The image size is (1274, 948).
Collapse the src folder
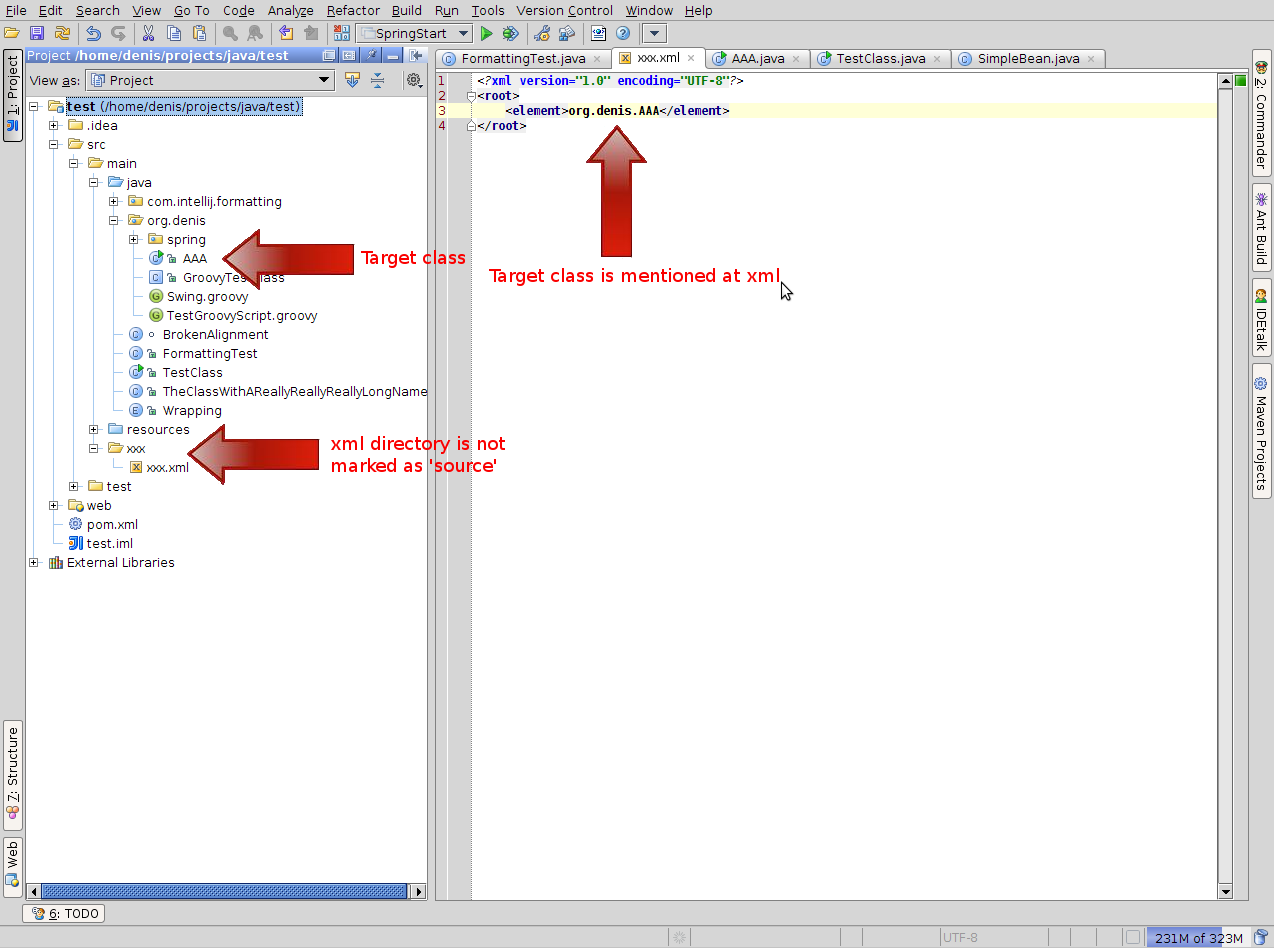point(54,144)
